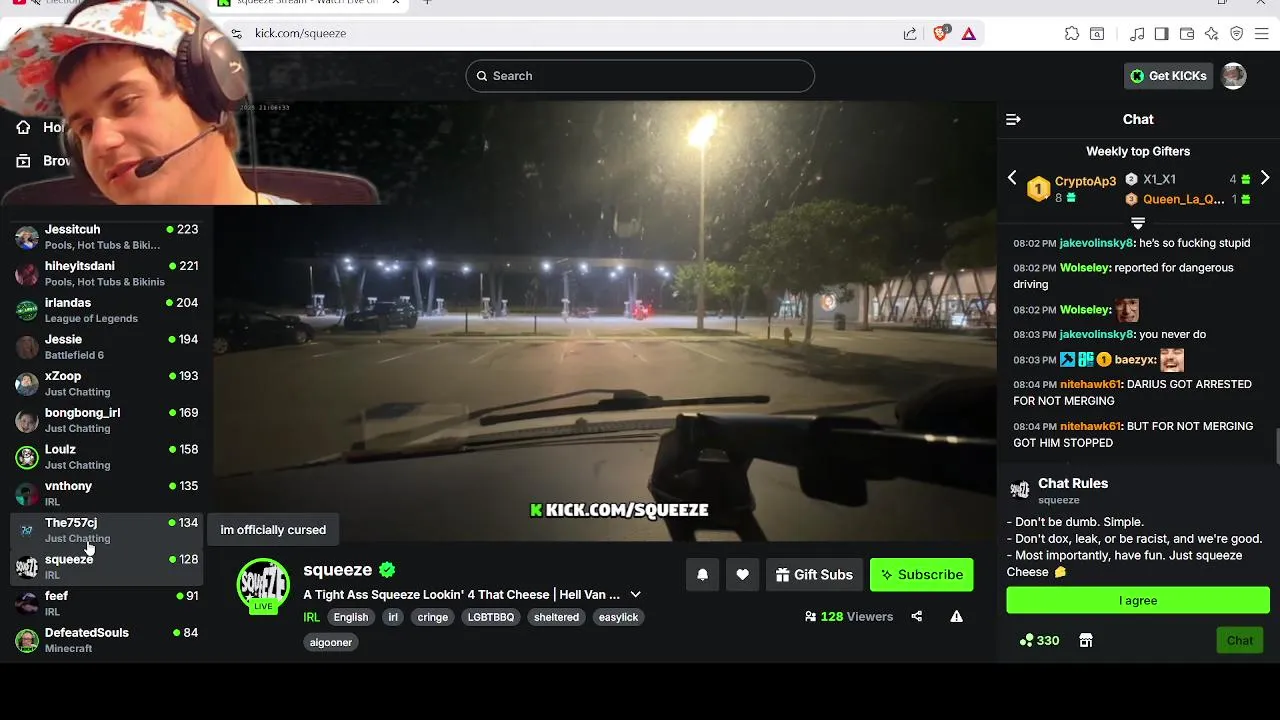The width and height of the screenshot is (1280, 720).
Task: Expand the stream title details
Action: coord(635,595)
